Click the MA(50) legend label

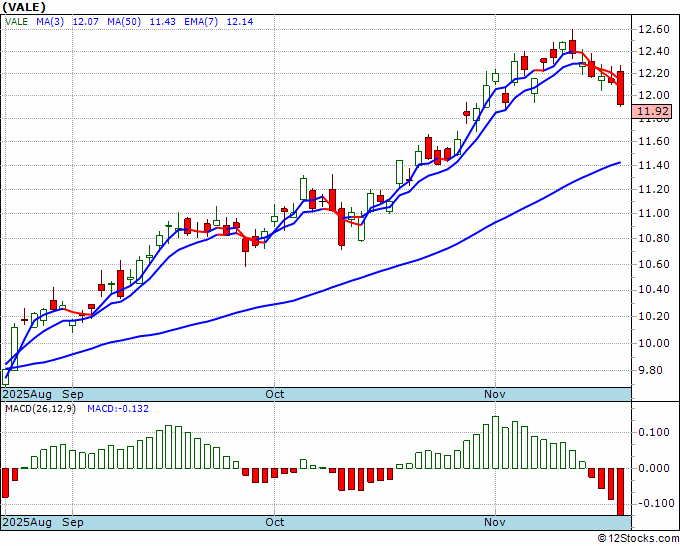[124, 22]
